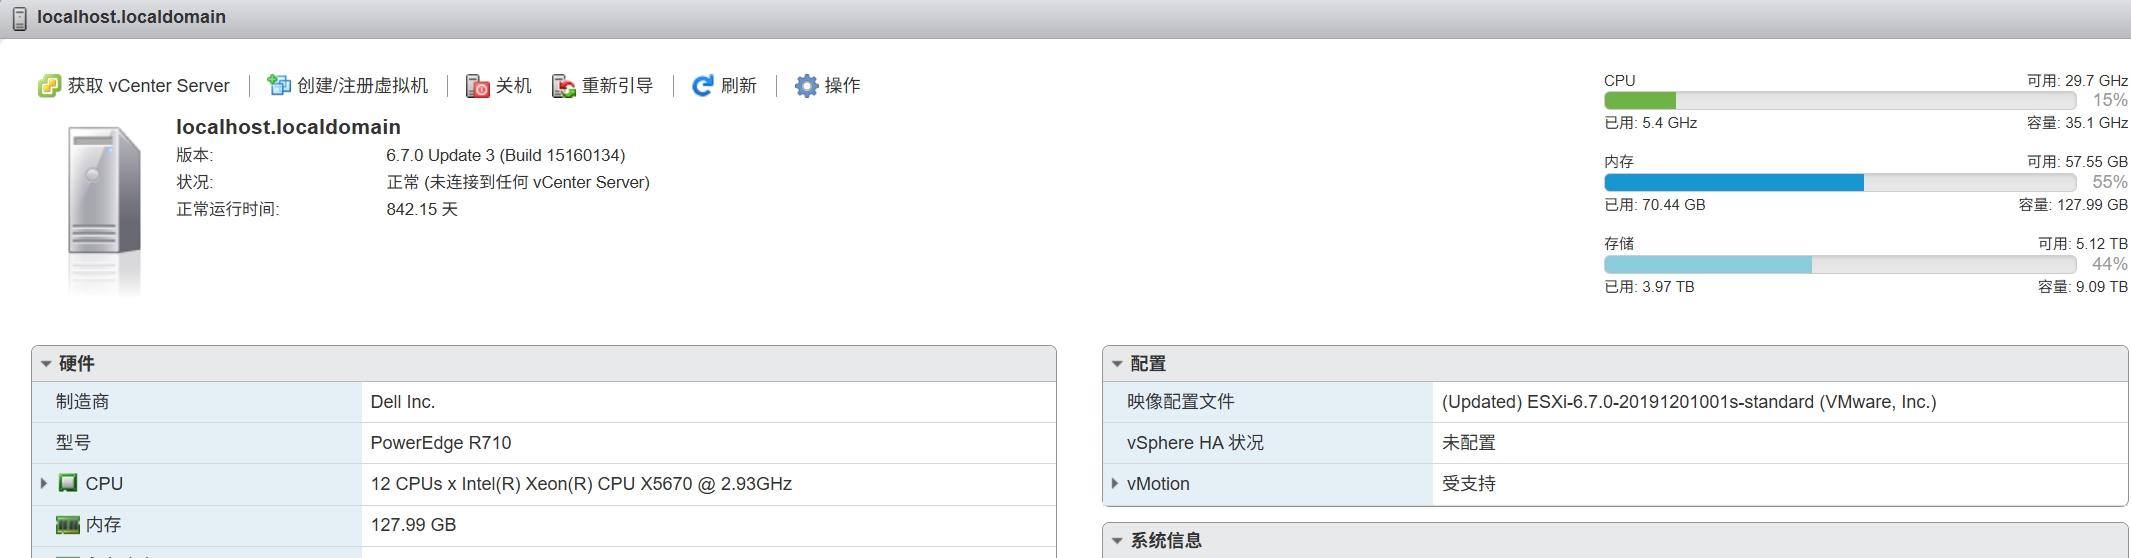The height and width of the screenshot is (558, 2131).
Task: Click the refresh (刷新) arrow icon
Action: (x=703, y=86)
